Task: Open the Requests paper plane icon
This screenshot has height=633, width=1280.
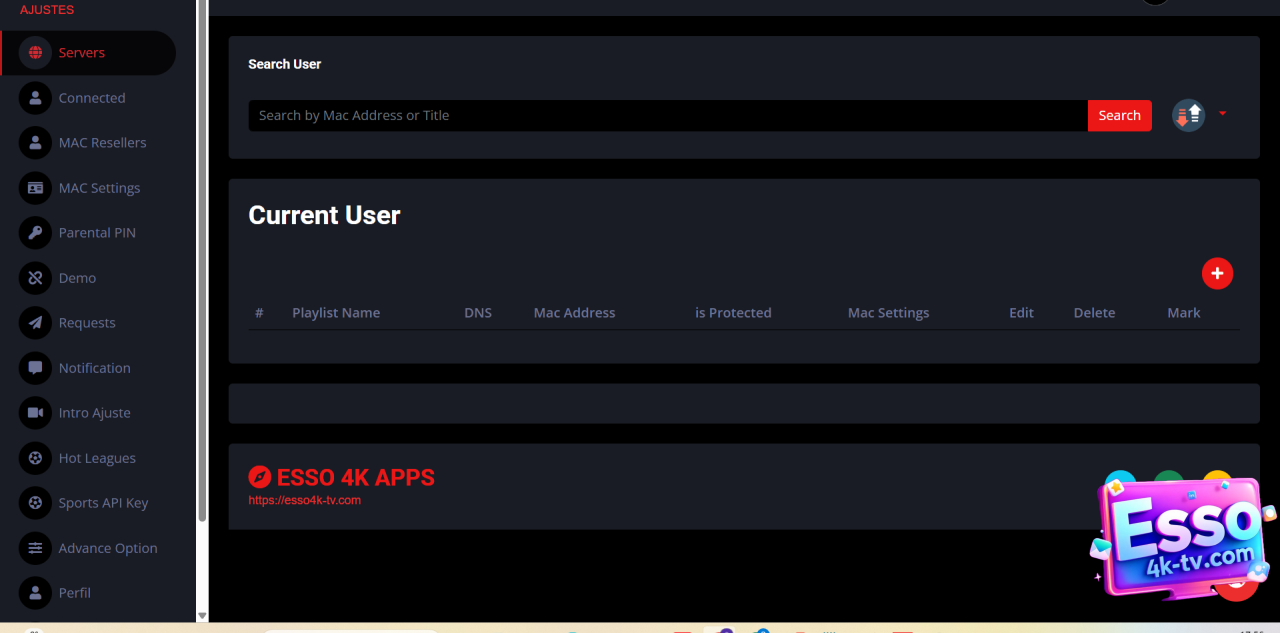Action: [36, 323]
